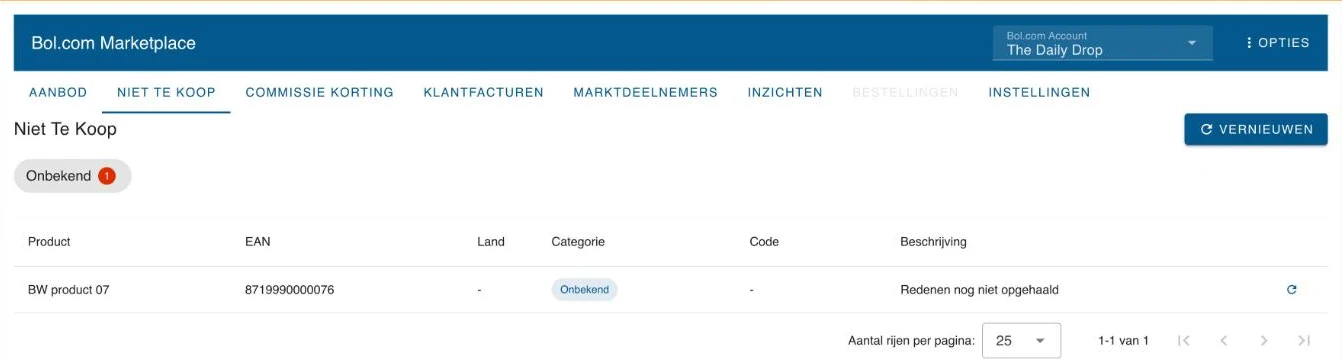
Task: Click the '1-1 van 1' pagination text
Action: click(x=1123, y=341)
